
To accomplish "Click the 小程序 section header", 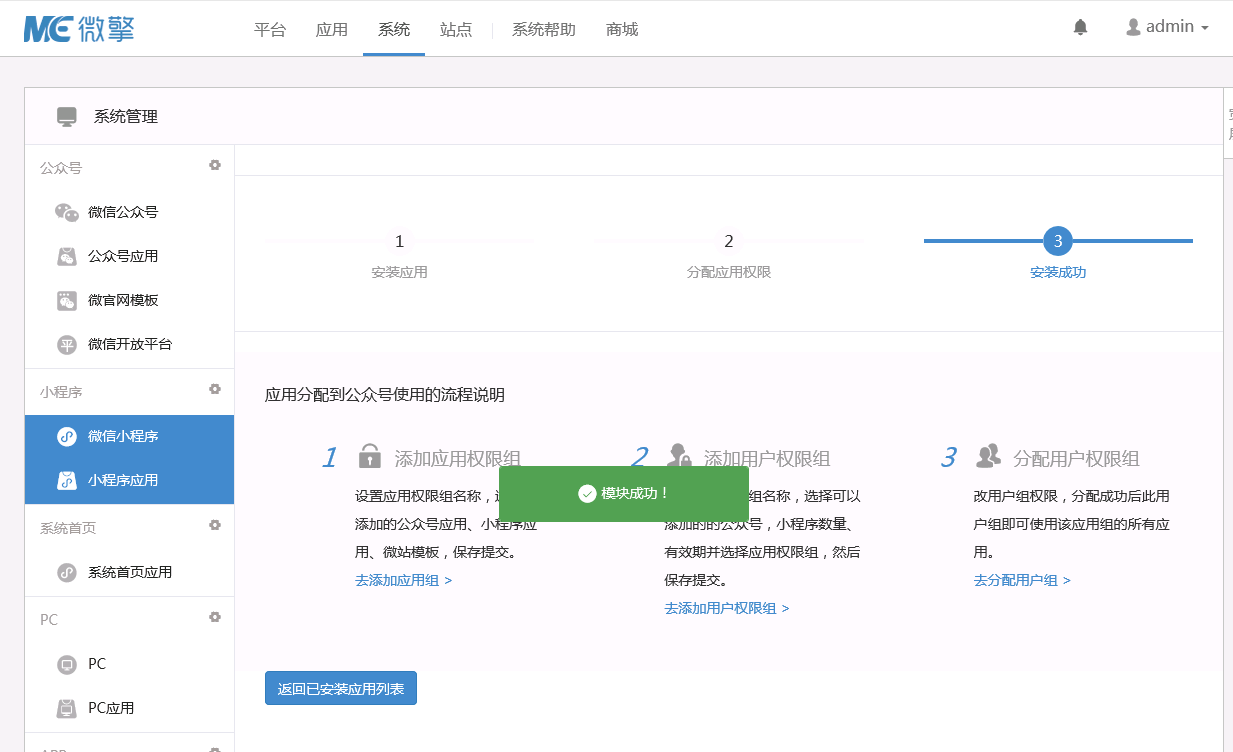I will click(x=61, y=392).
